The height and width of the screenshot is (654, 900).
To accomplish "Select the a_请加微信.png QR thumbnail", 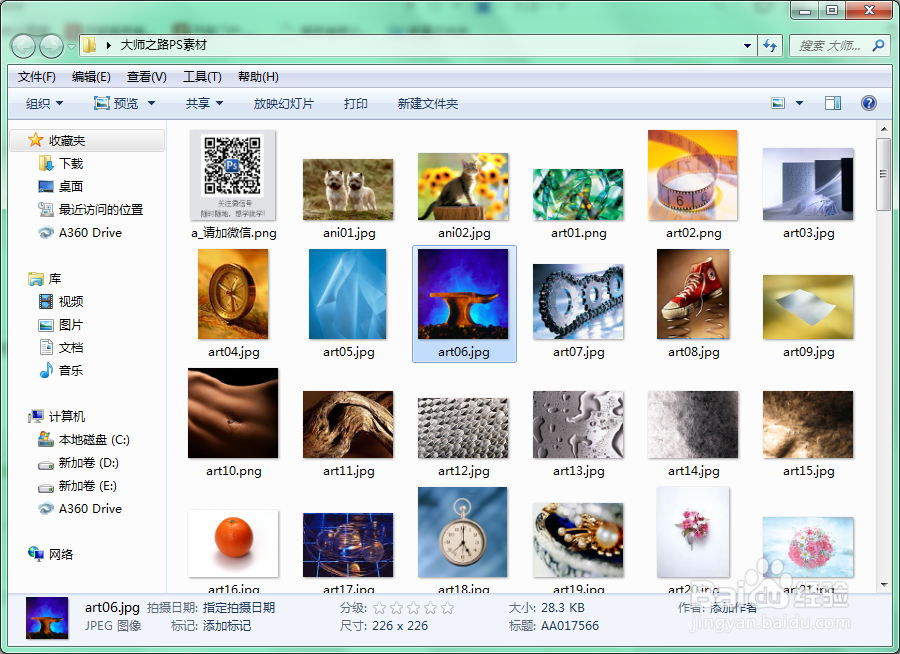I will (x=233, y=175).
